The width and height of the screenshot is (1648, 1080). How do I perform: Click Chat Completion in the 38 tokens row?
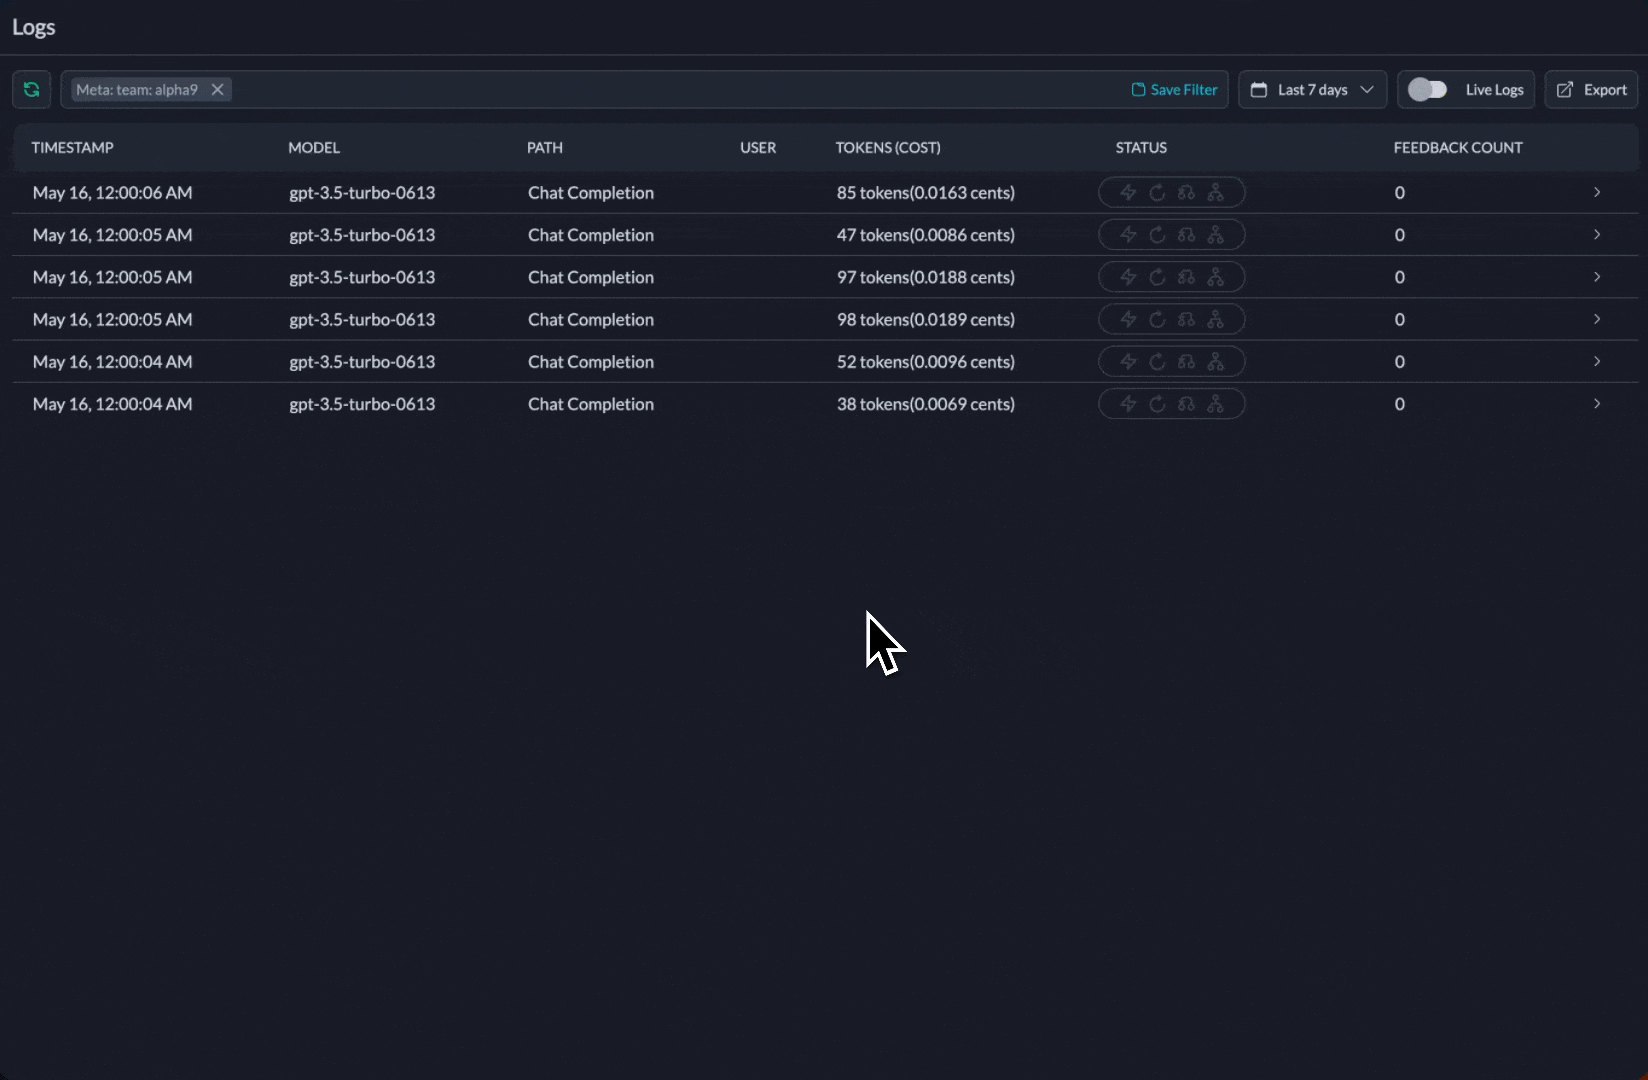click(x=591, y=404)
